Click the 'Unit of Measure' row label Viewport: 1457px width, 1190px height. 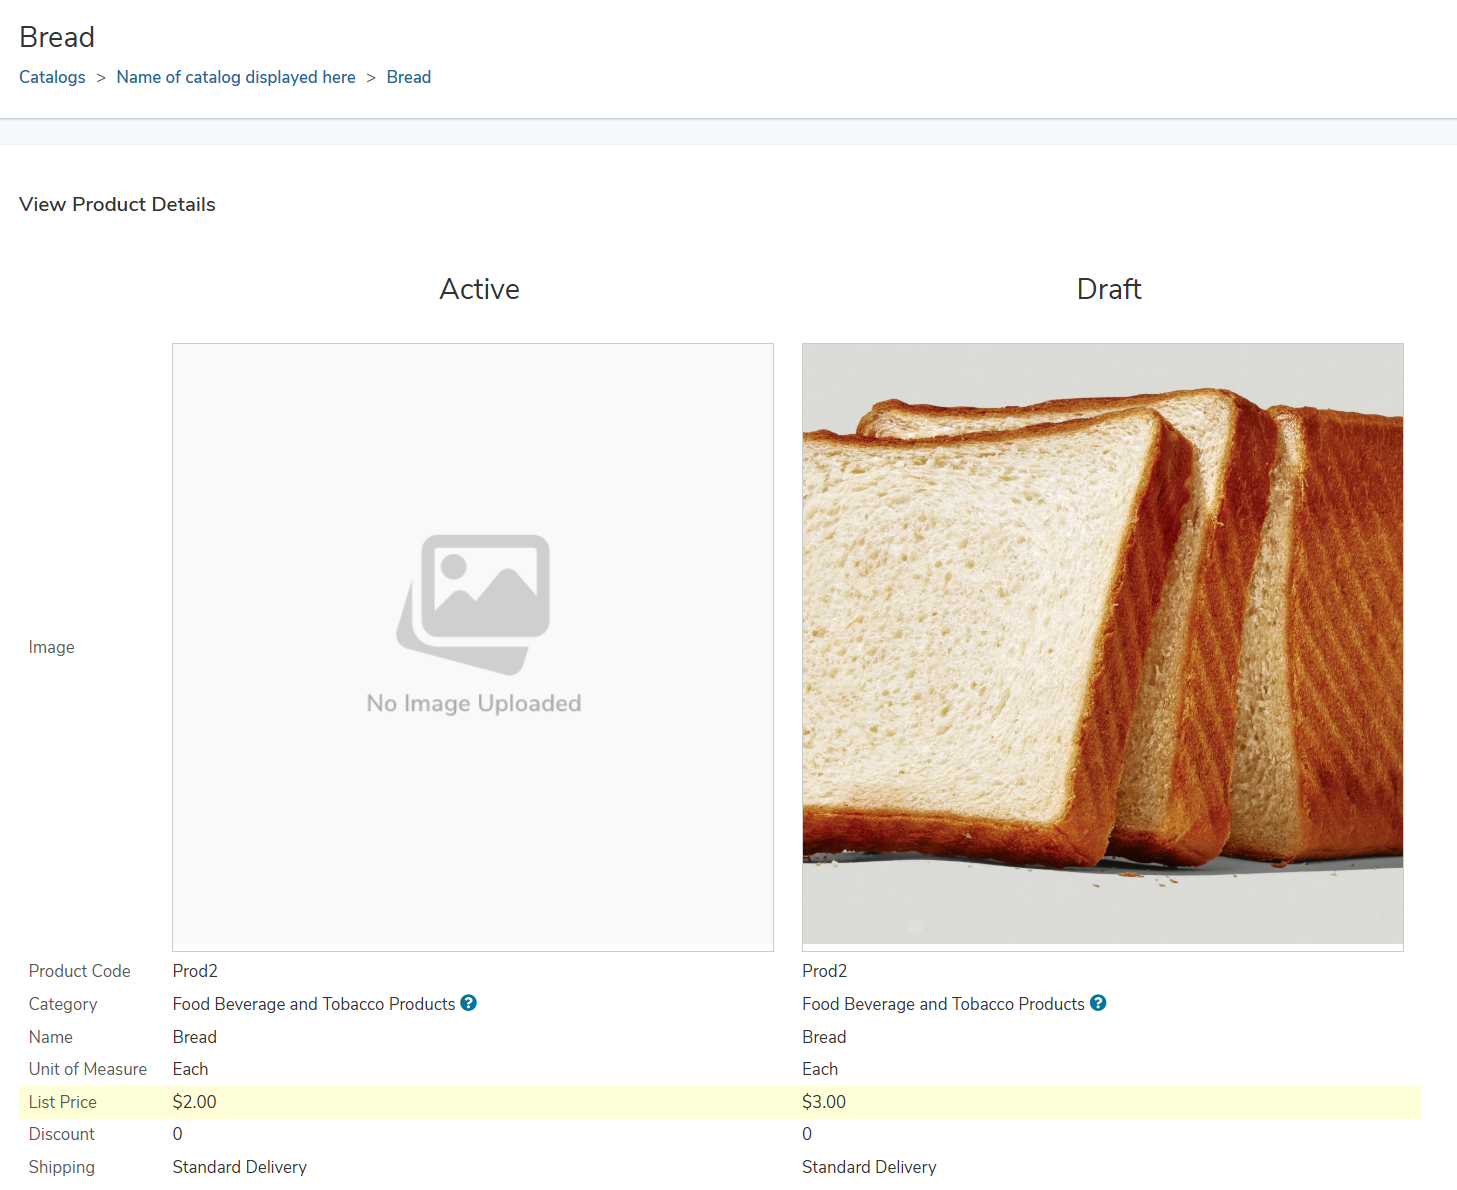pos(88,1069)
